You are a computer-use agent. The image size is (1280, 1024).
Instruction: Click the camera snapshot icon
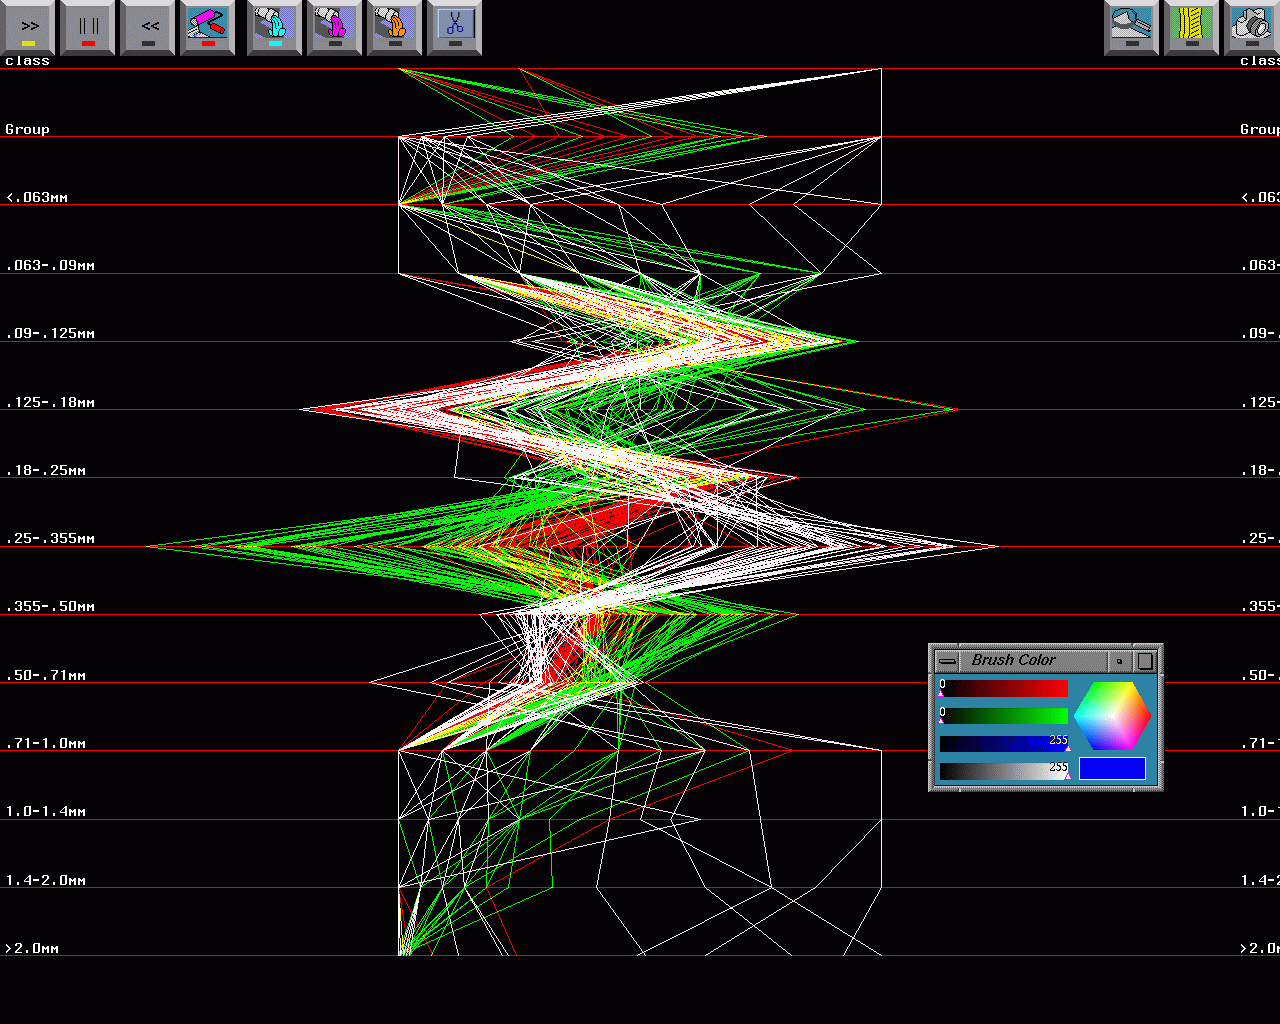point(1251,27)
